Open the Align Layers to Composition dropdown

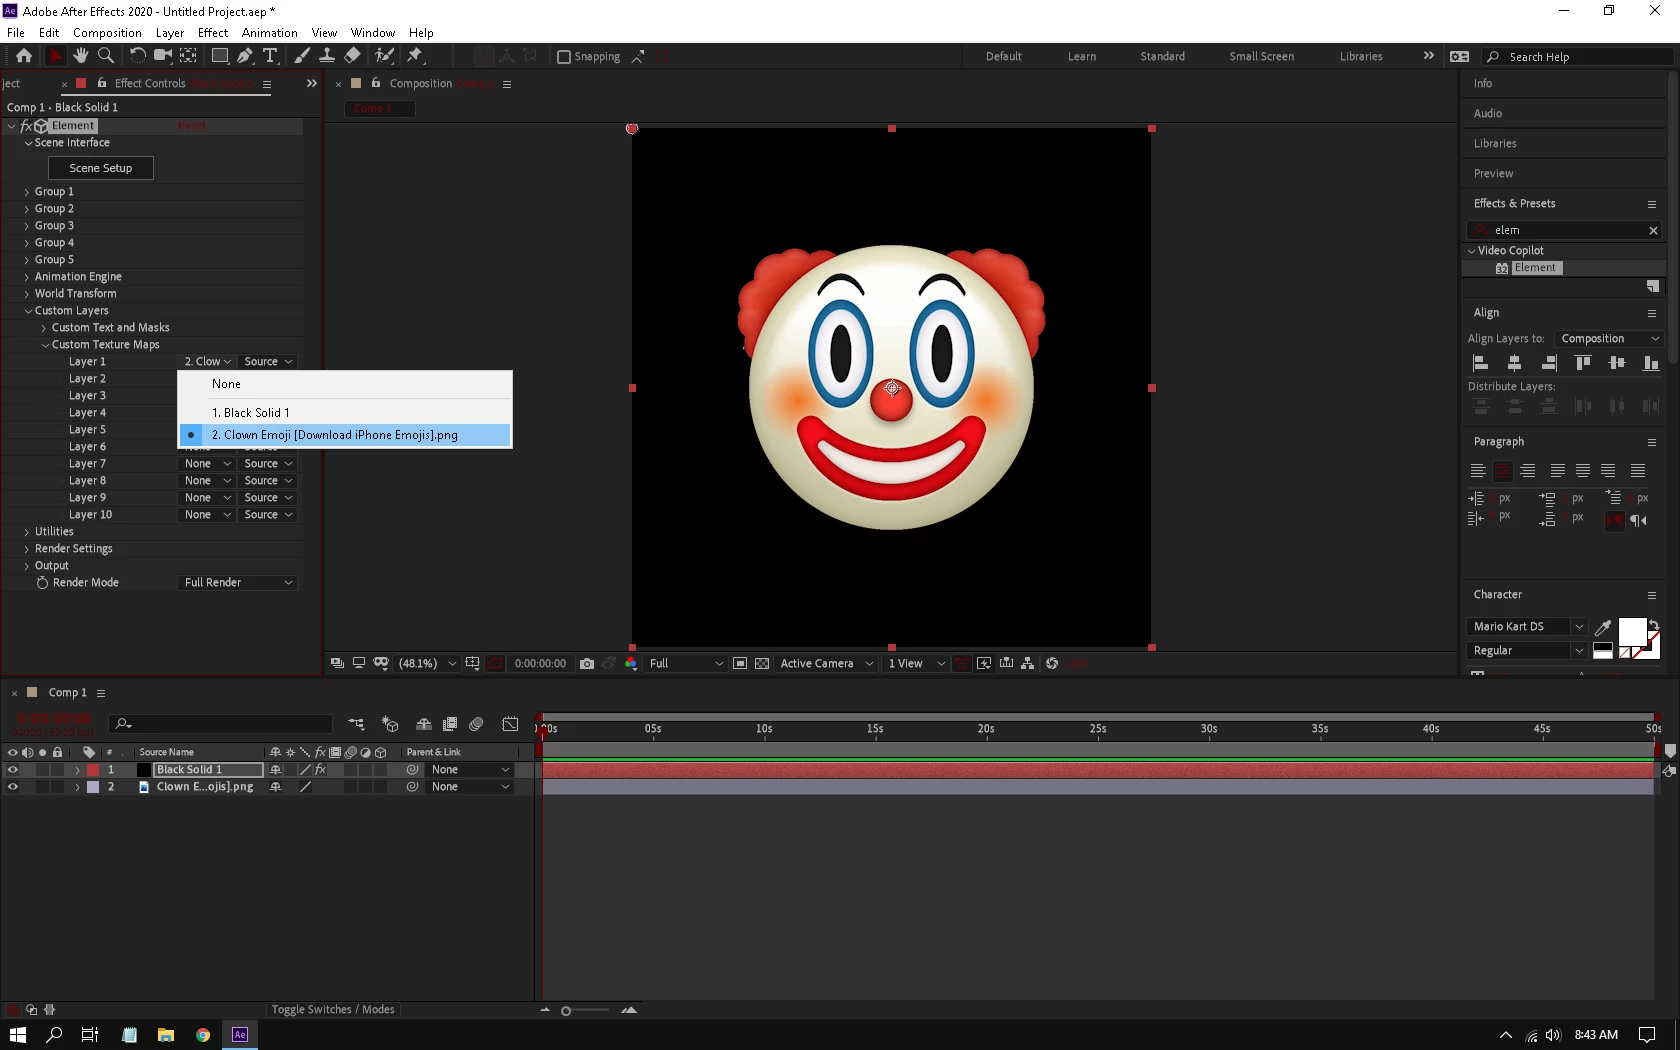click(x=1608, y=339)
